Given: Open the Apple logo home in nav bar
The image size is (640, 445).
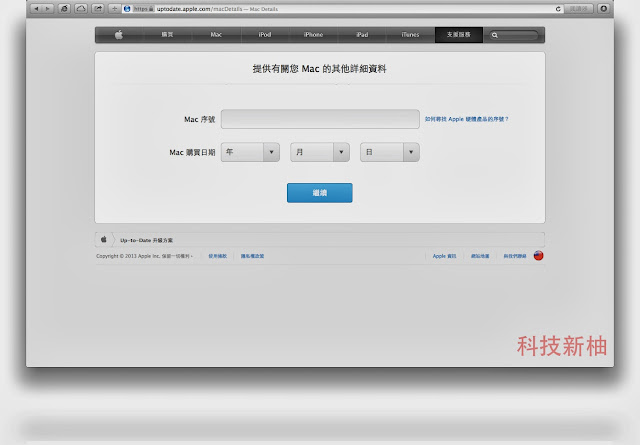Looking at the screenshot, I should click(x=119, y=35).
